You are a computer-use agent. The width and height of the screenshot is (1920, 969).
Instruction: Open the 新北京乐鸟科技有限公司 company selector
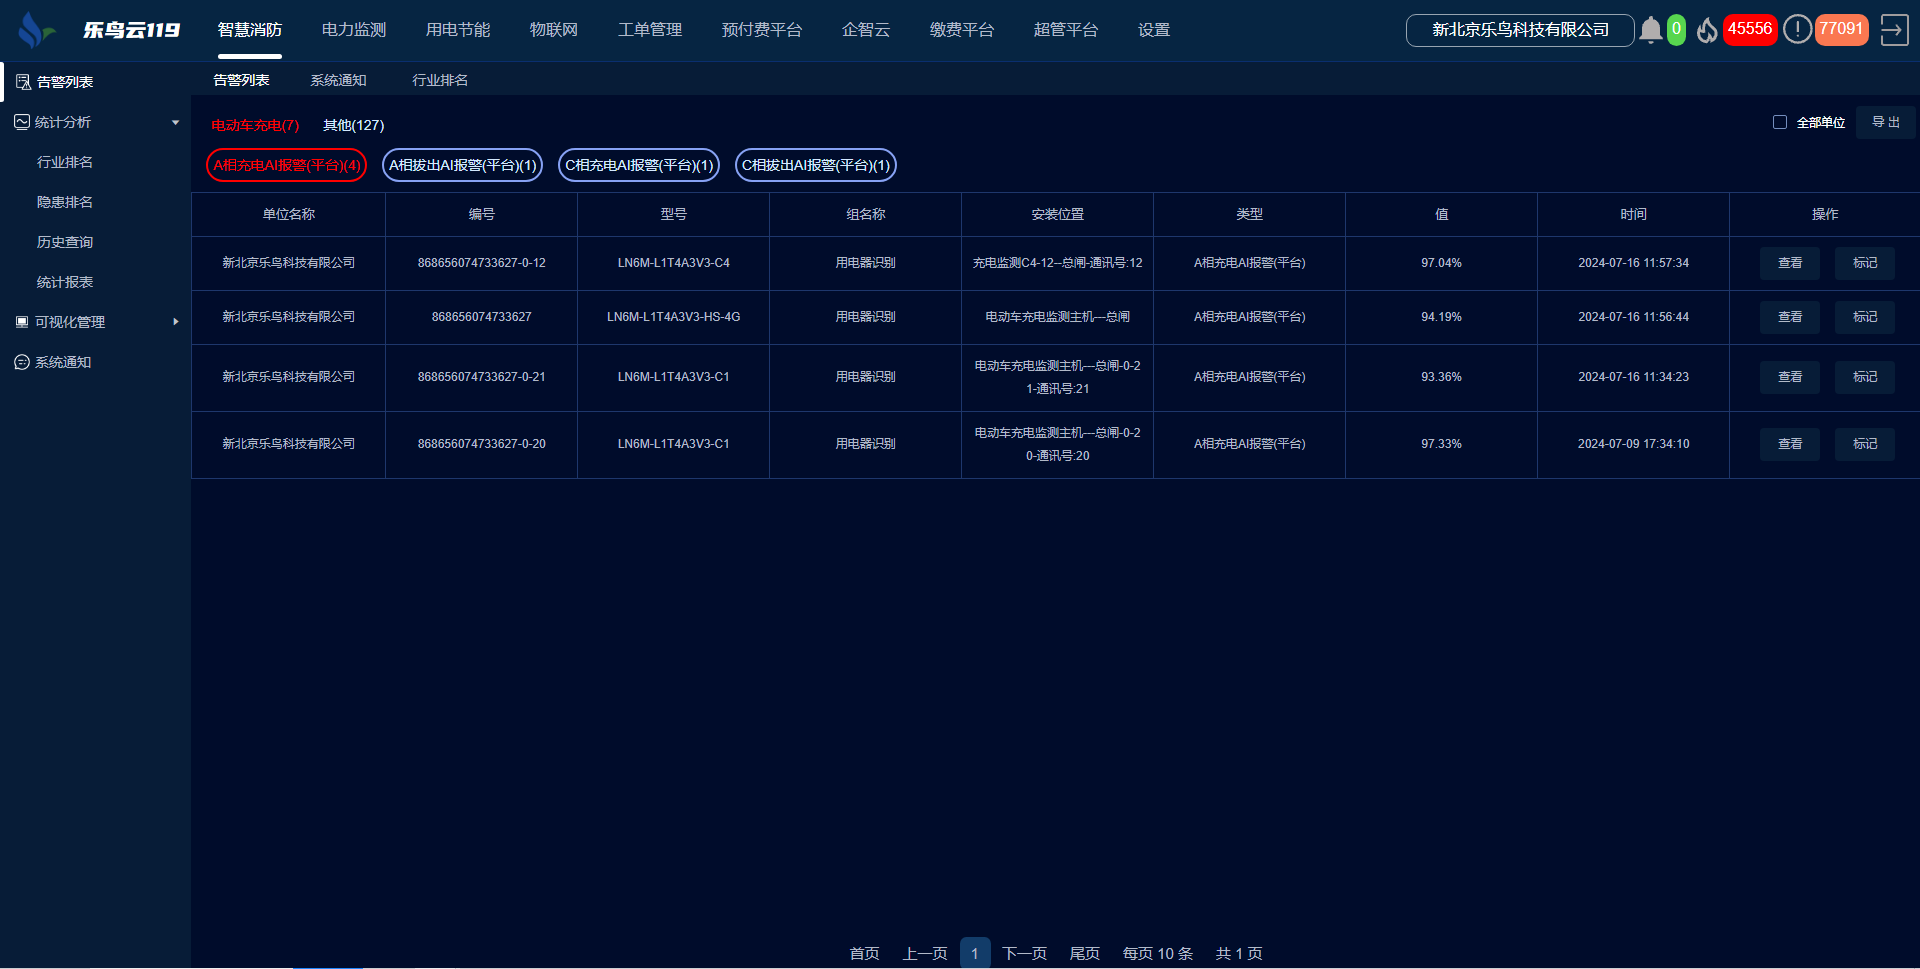tap(1519, 30)
